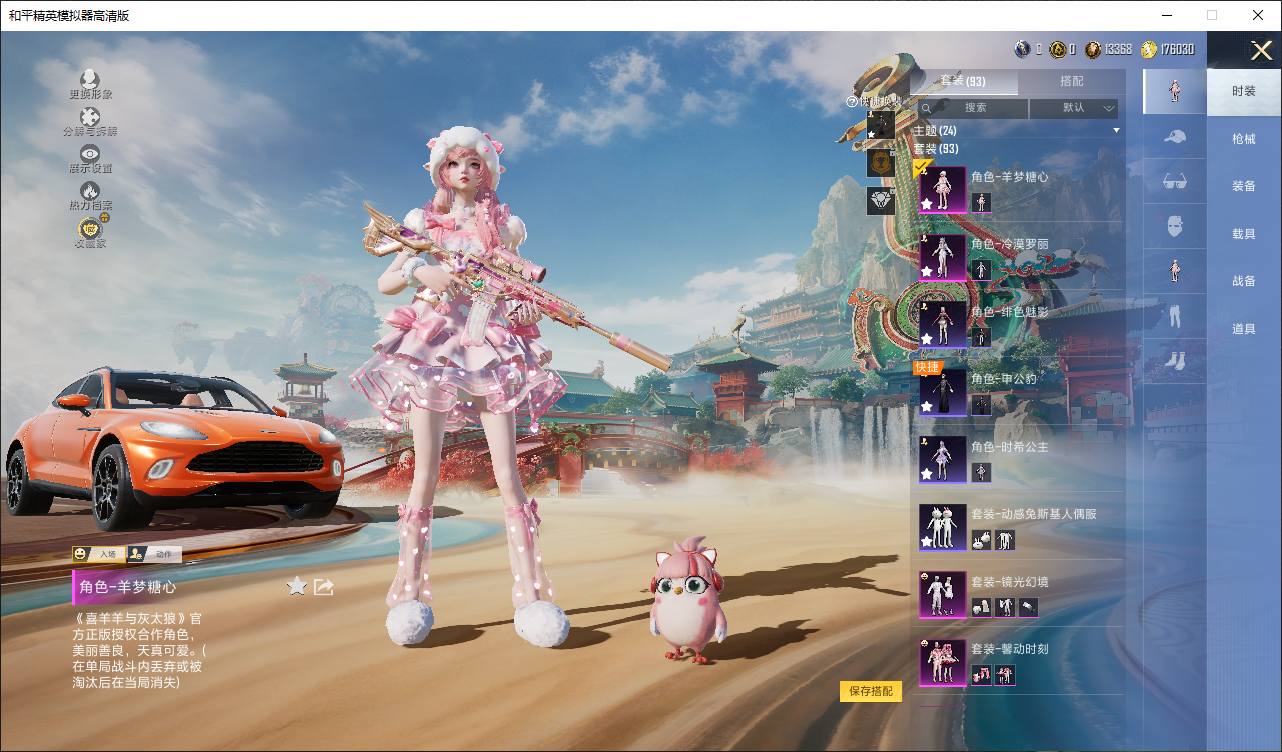Switch to the 枪械 firearms tab
The image size is (1282, 752).
coord(1244,139)
